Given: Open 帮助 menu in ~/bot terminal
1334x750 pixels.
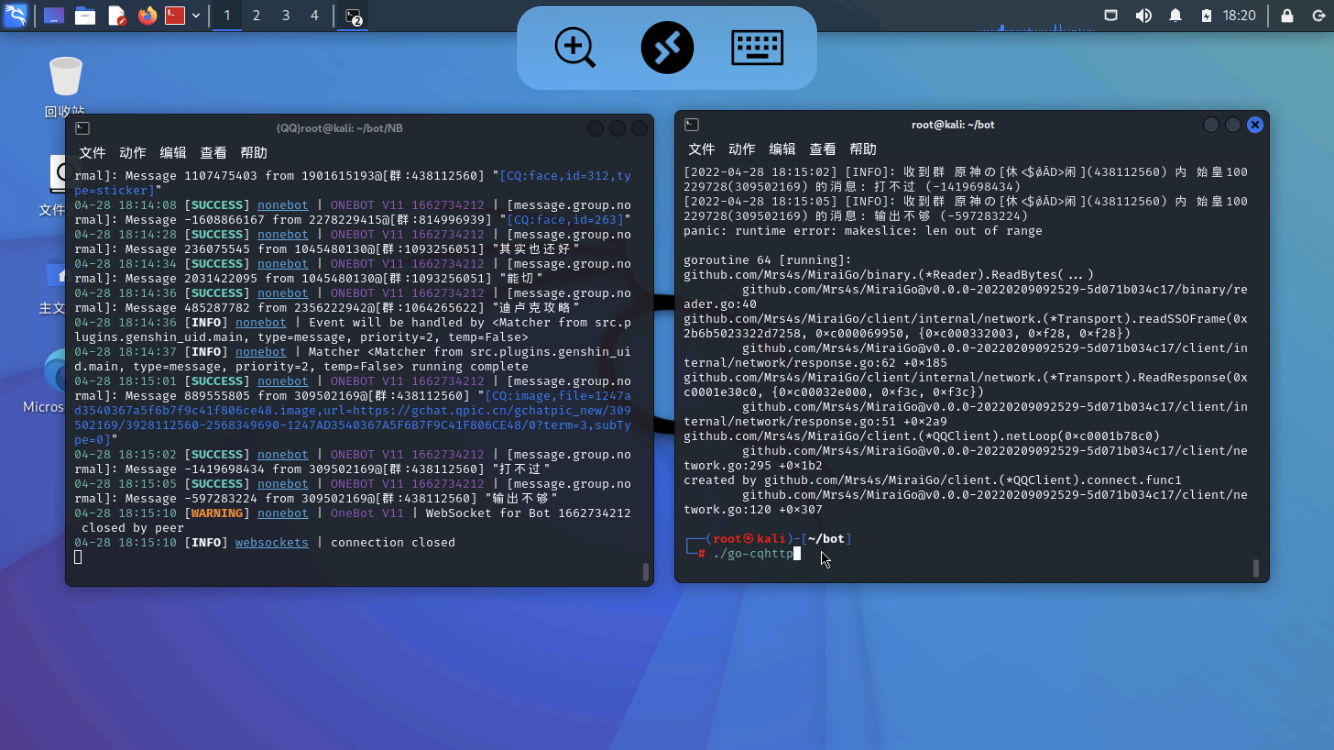Looking at the screenshot, I should [863, 149].
